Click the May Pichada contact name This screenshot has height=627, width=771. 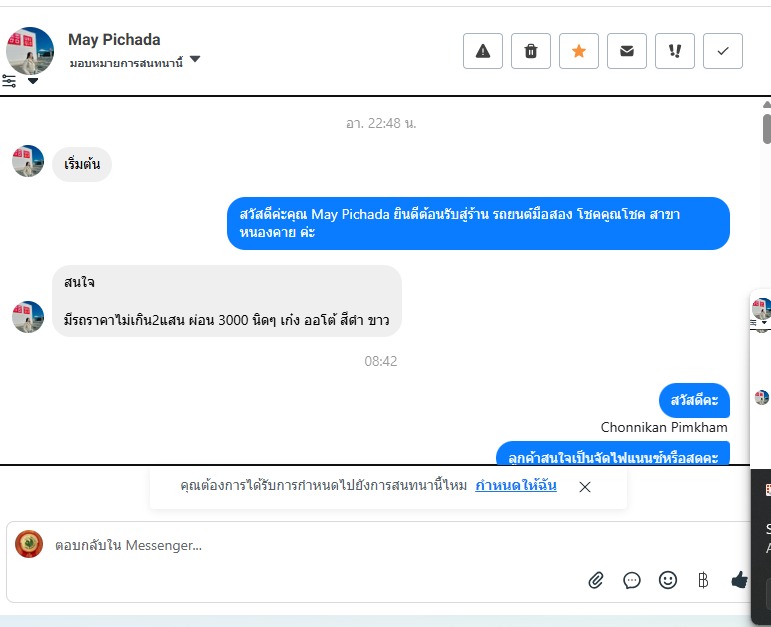point(114,39)
